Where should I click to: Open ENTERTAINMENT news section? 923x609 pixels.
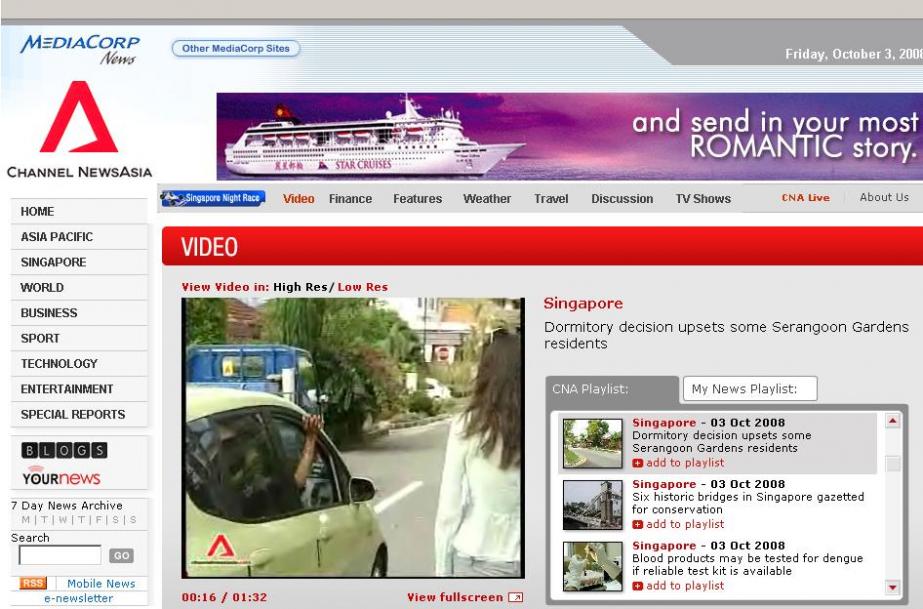(x=79, y=389)
